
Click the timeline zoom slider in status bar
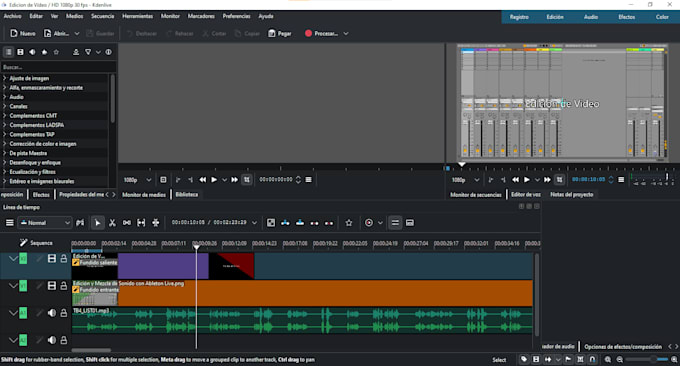pos(646,359)
